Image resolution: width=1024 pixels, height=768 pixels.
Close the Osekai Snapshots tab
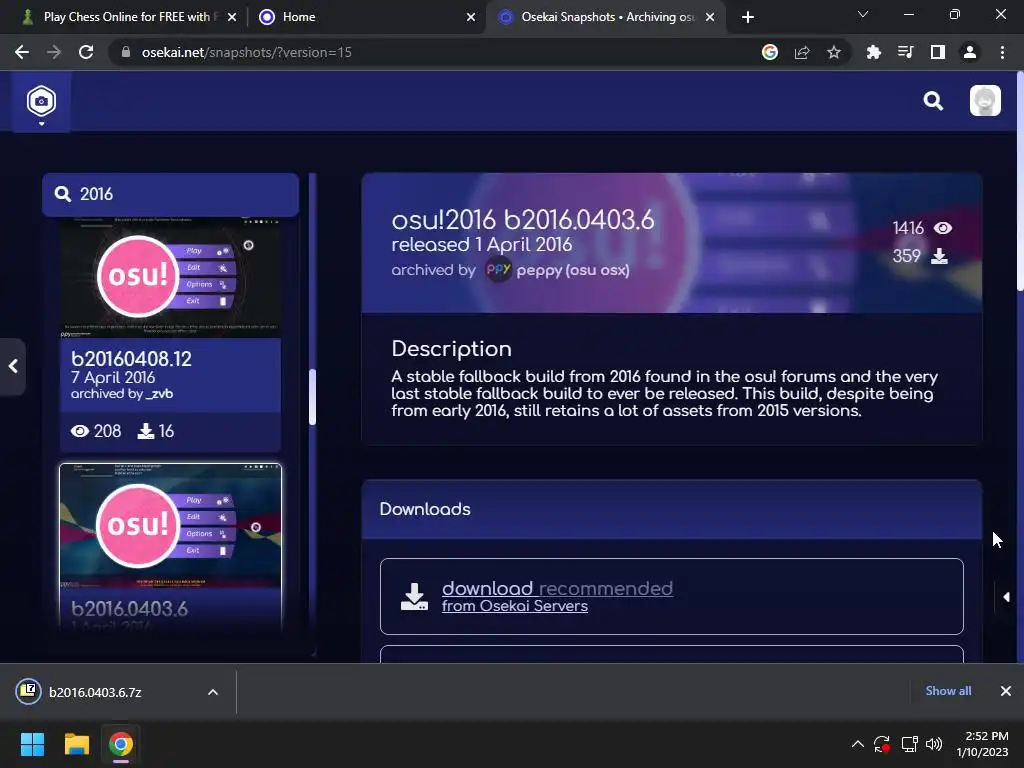click(710, 17)
